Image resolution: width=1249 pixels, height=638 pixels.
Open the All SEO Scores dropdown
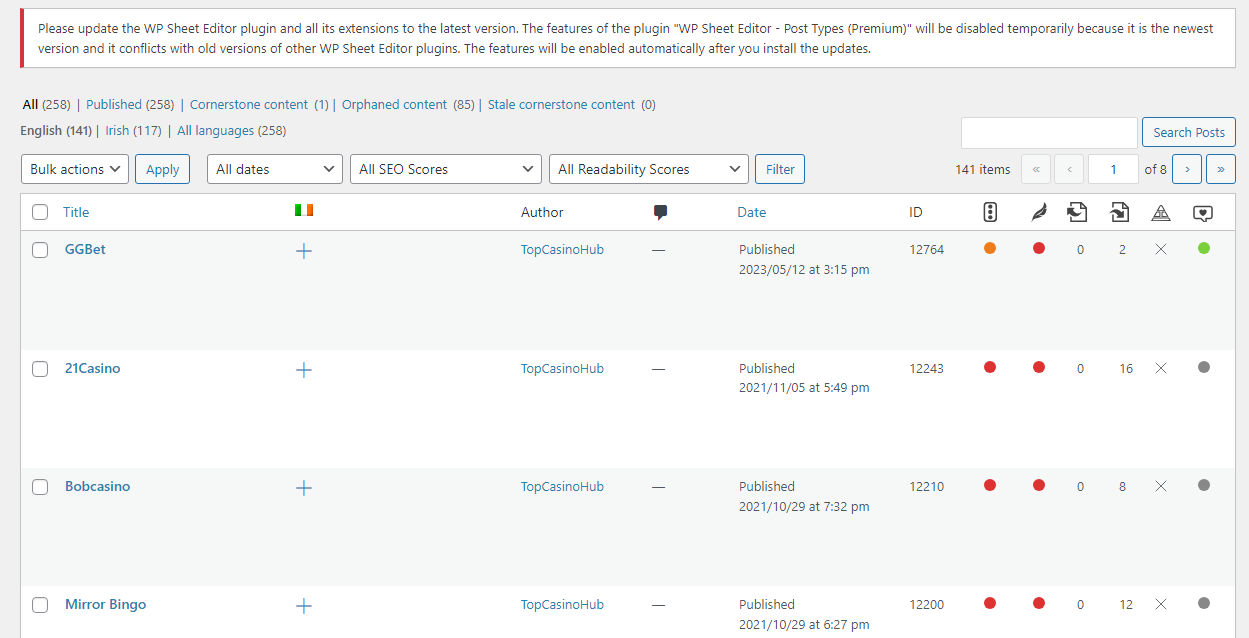point(446,169)
